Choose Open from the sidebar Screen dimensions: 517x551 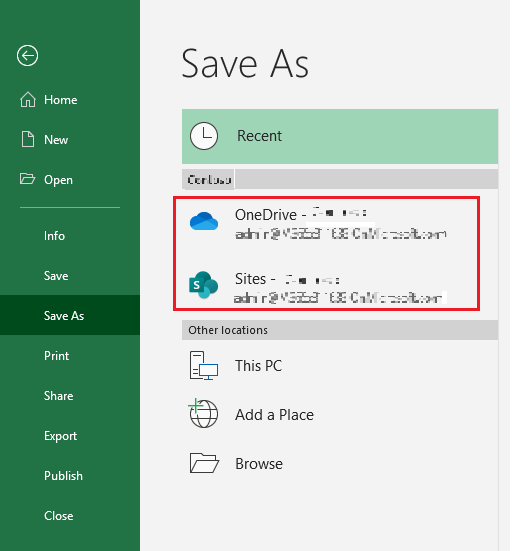click(70, 180)
